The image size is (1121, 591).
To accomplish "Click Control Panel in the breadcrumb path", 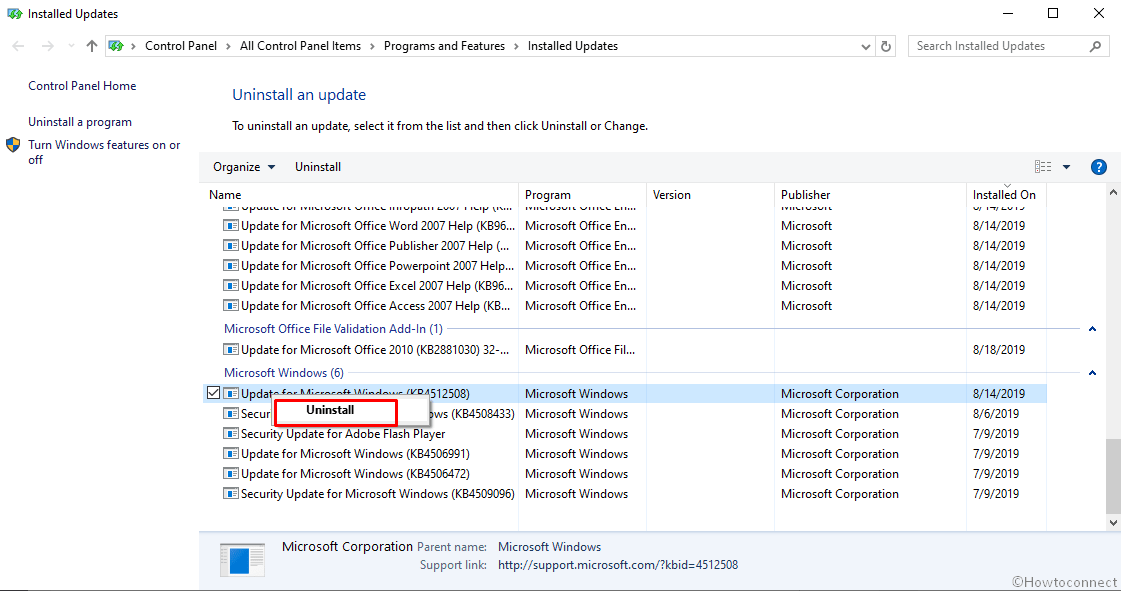I will pyautogui.click(x=181, y=46).
